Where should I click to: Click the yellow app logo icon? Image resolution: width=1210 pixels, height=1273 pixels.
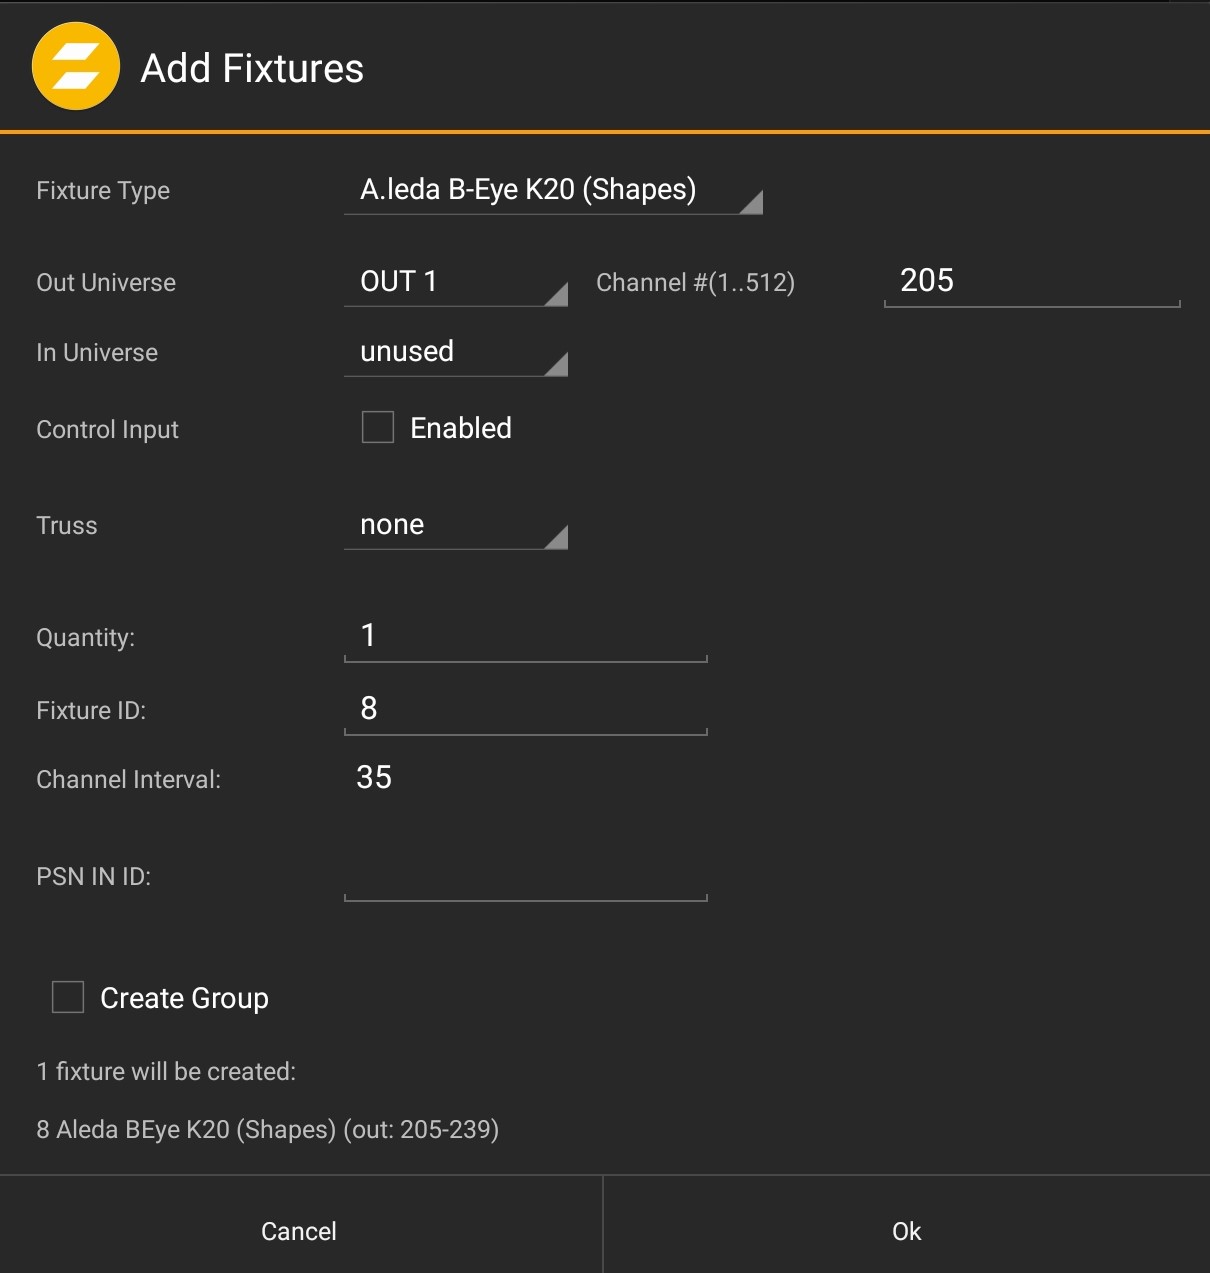[76, 67]
